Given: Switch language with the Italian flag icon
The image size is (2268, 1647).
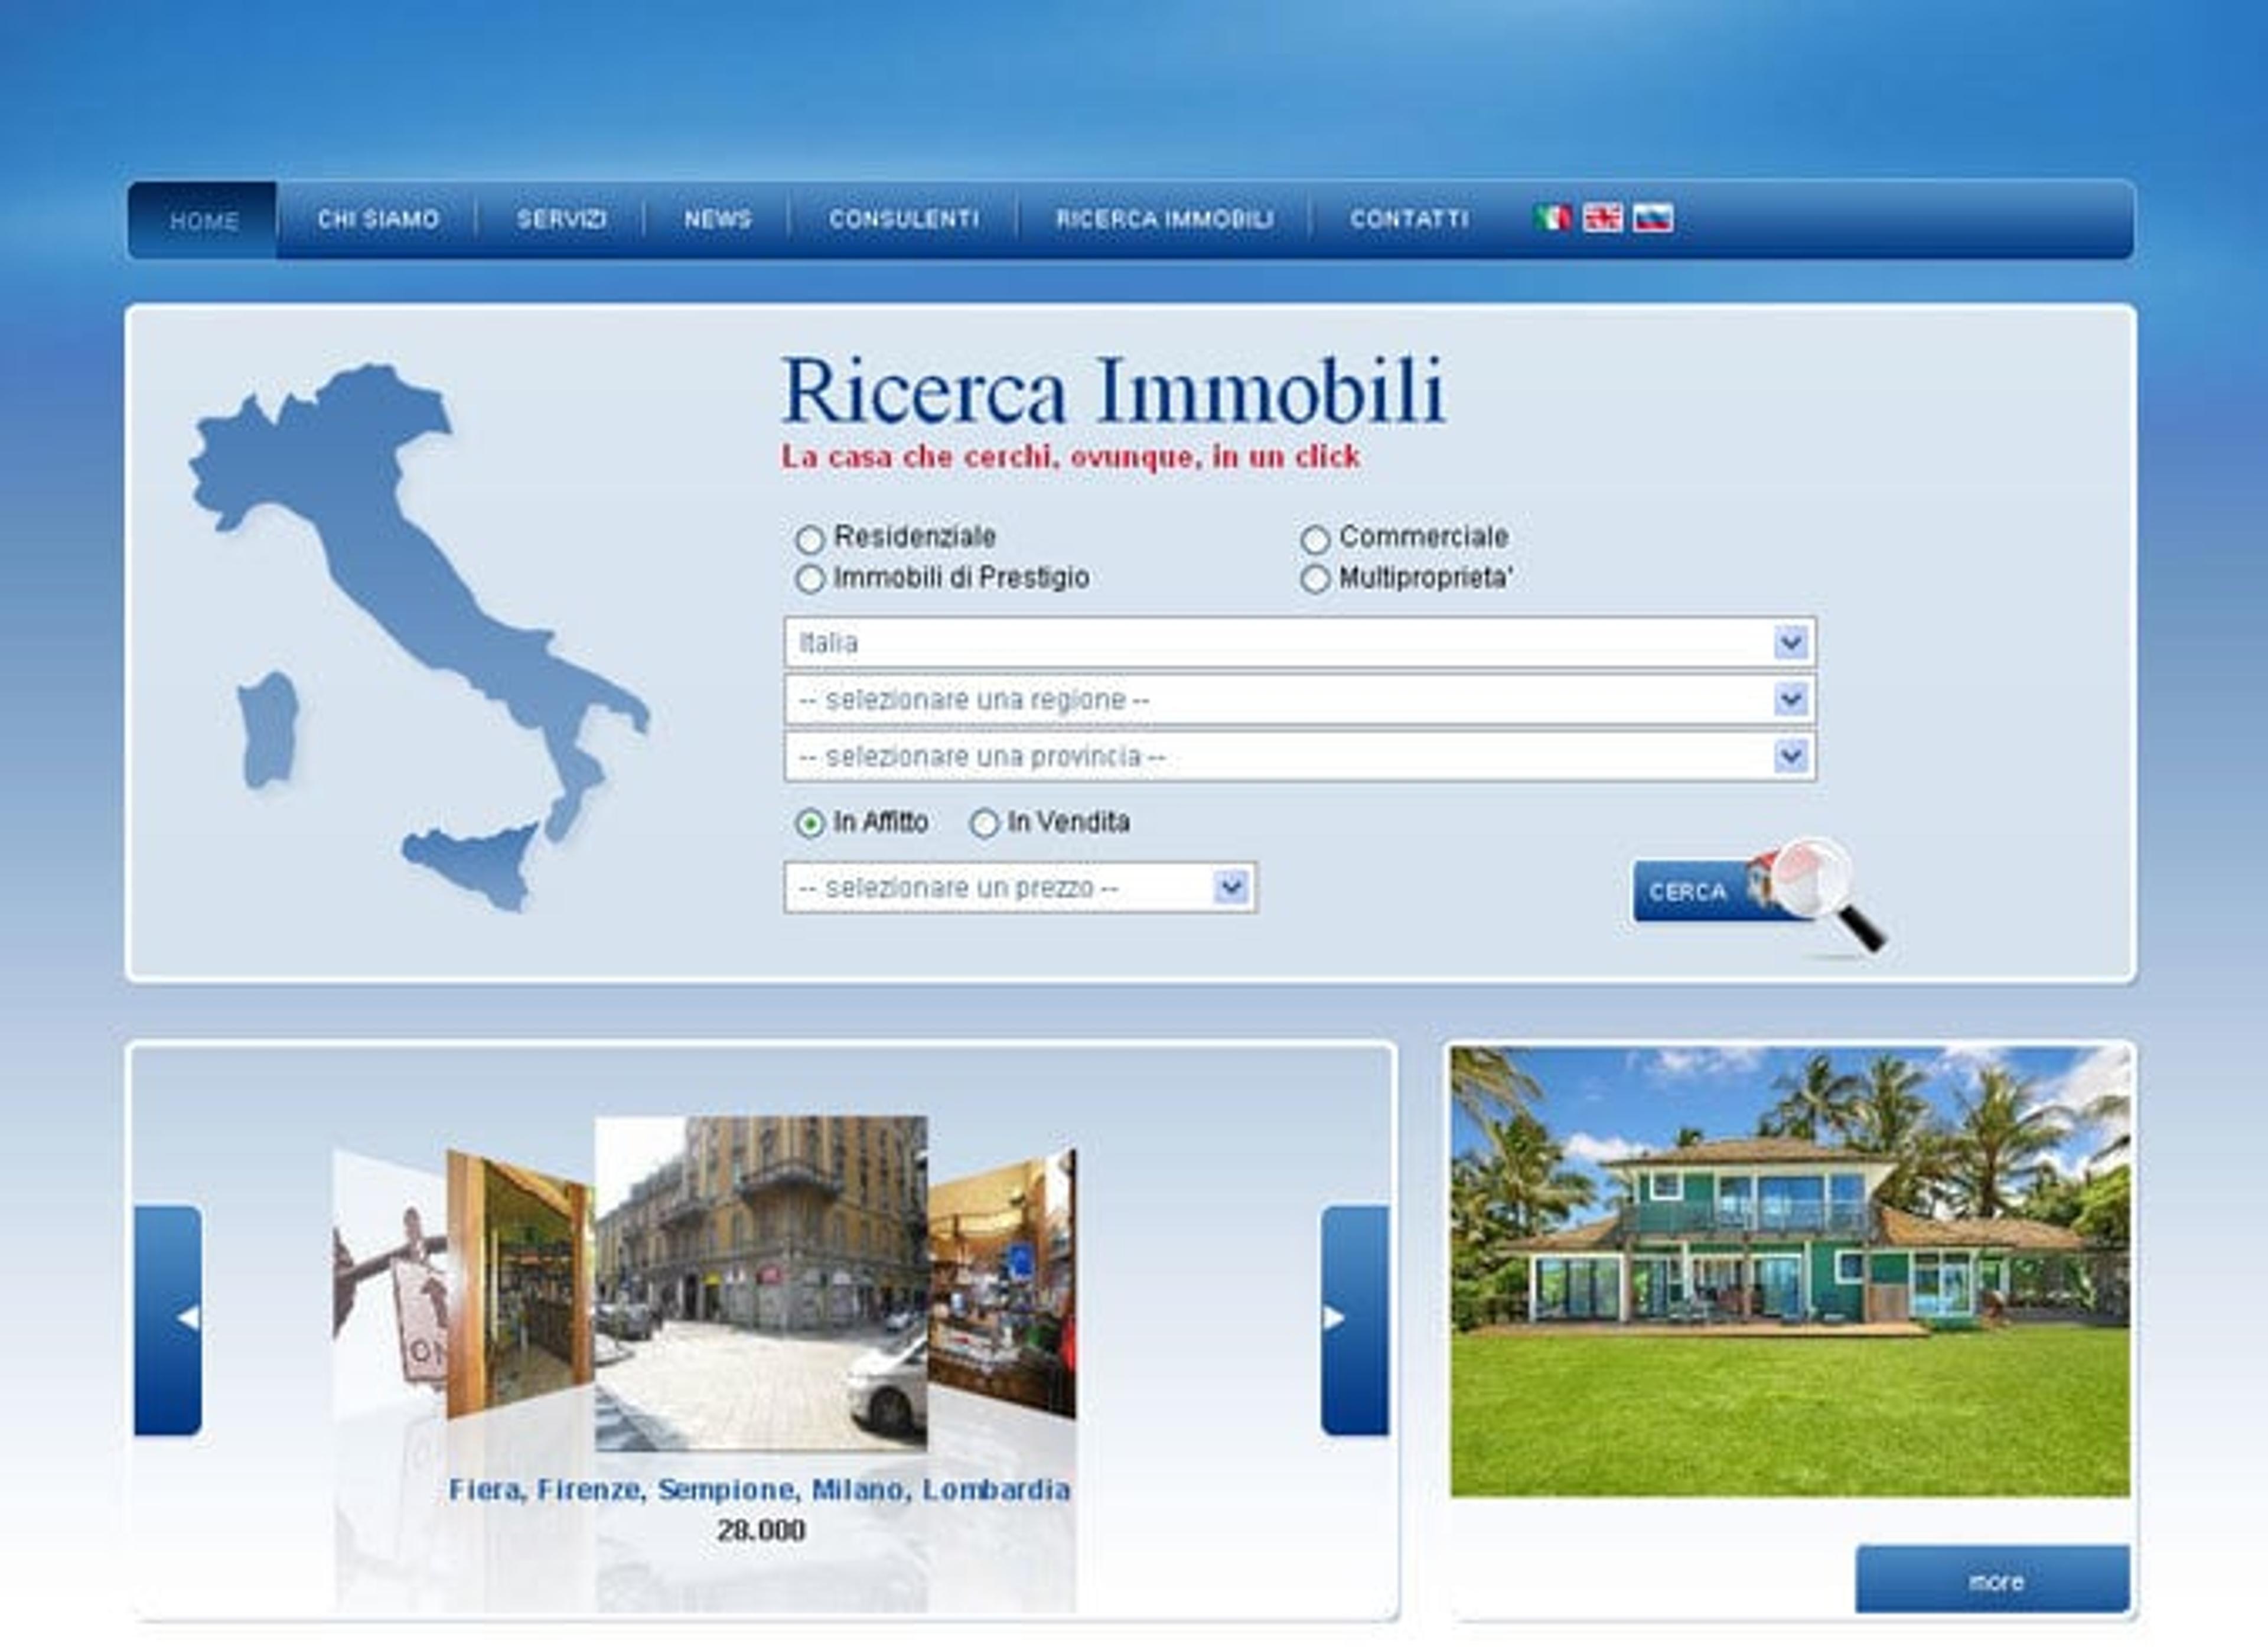Looking at the screenshot, I should [x=1552, y=218].
